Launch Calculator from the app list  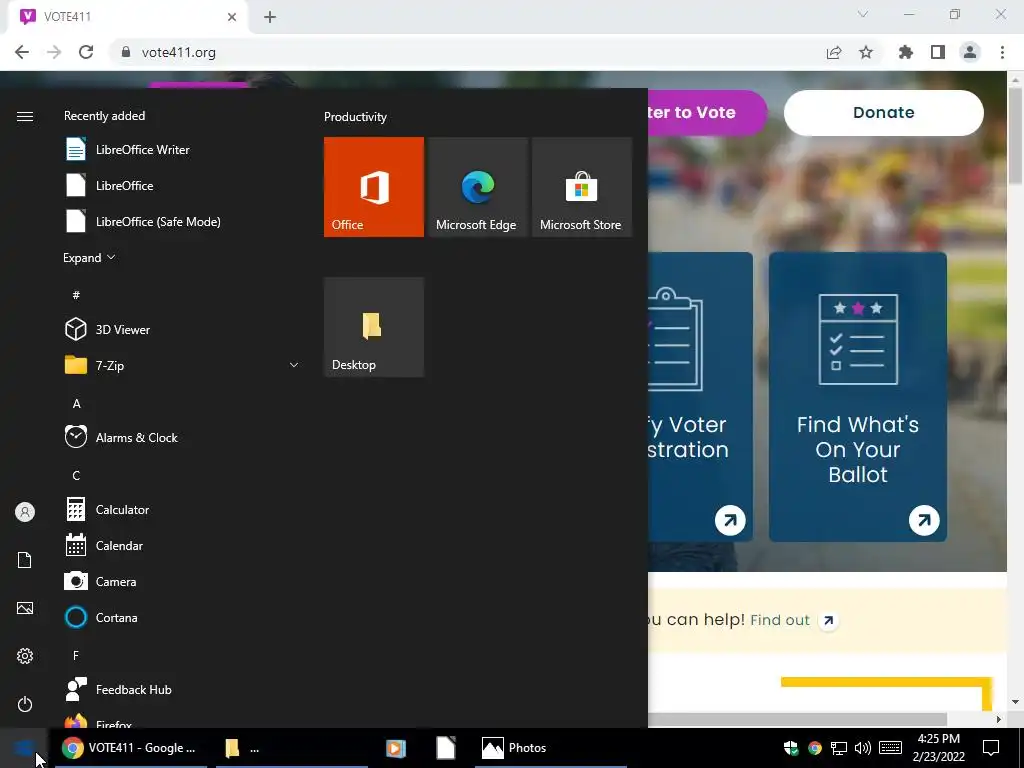[x=182, y=509]
